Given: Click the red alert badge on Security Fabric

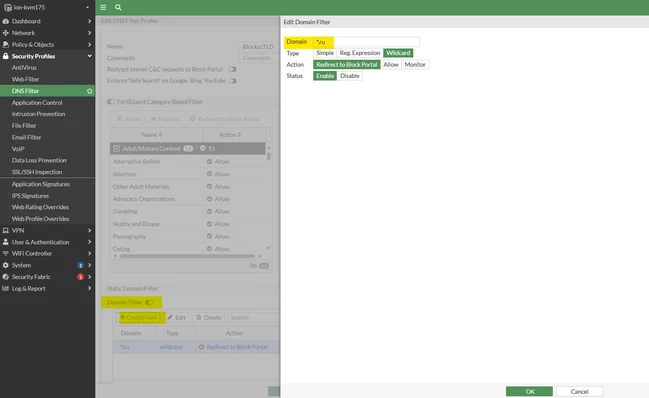Looking at the screenshot, I should tap(80, 277).
